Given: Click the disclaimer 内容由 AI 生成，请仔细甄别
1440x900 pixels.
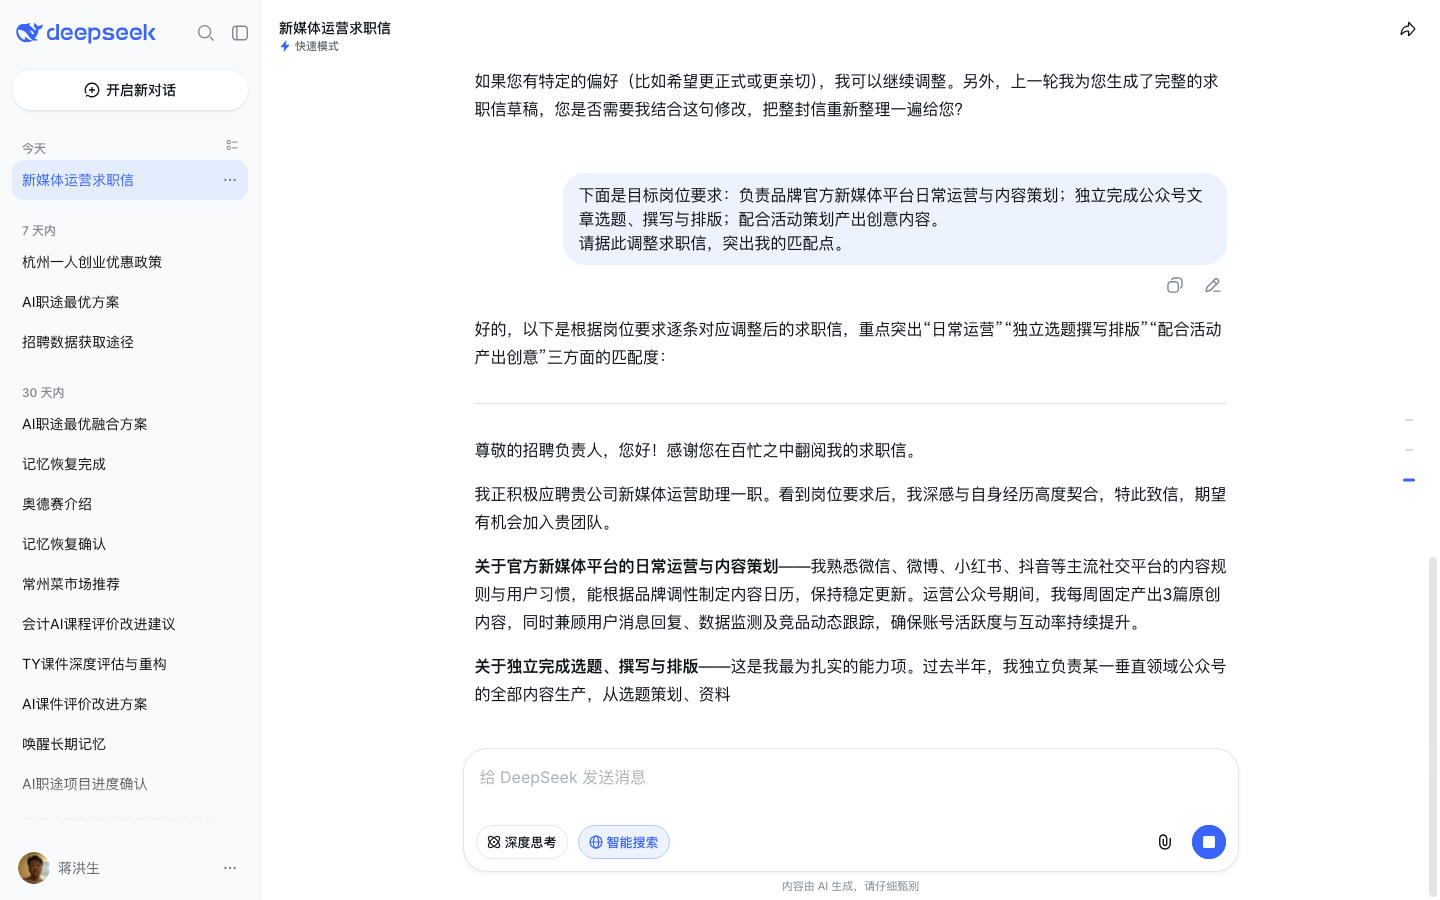Looking at the screenshot, I should point(850,886).
